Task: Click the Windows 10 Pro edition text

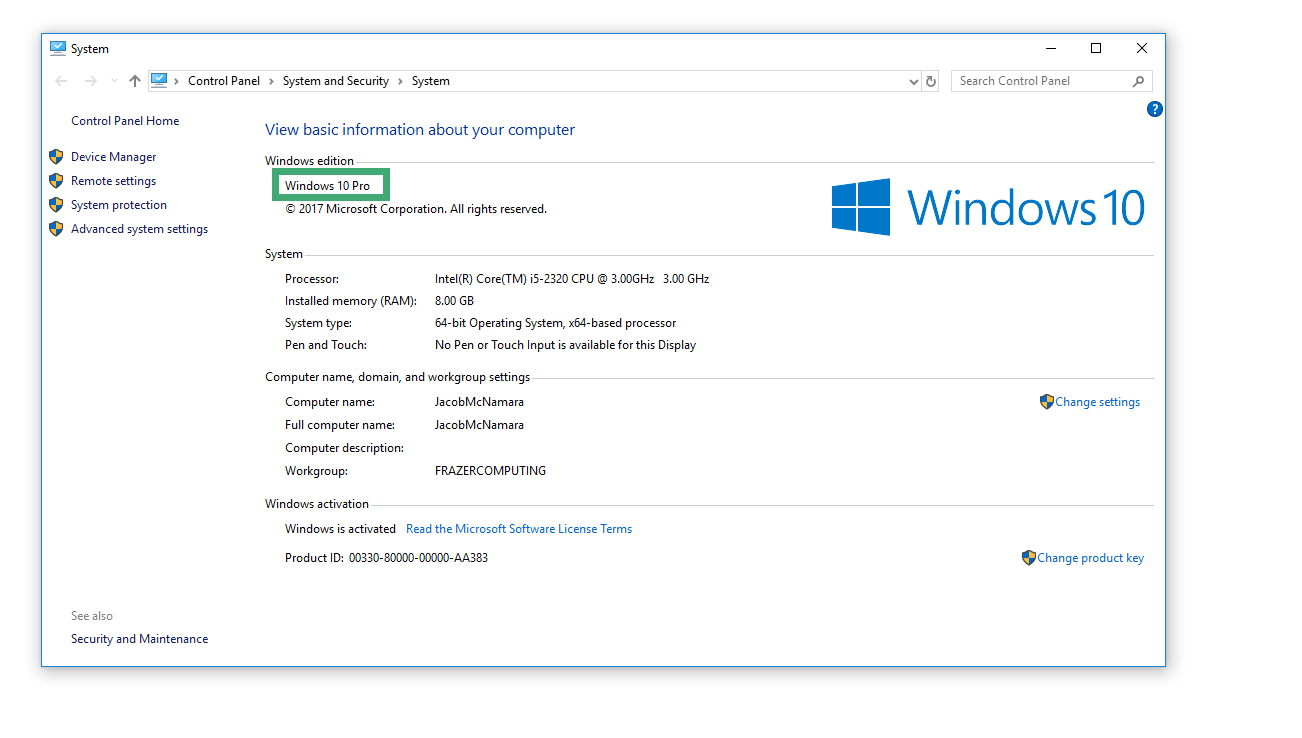Action: (327, 186)
